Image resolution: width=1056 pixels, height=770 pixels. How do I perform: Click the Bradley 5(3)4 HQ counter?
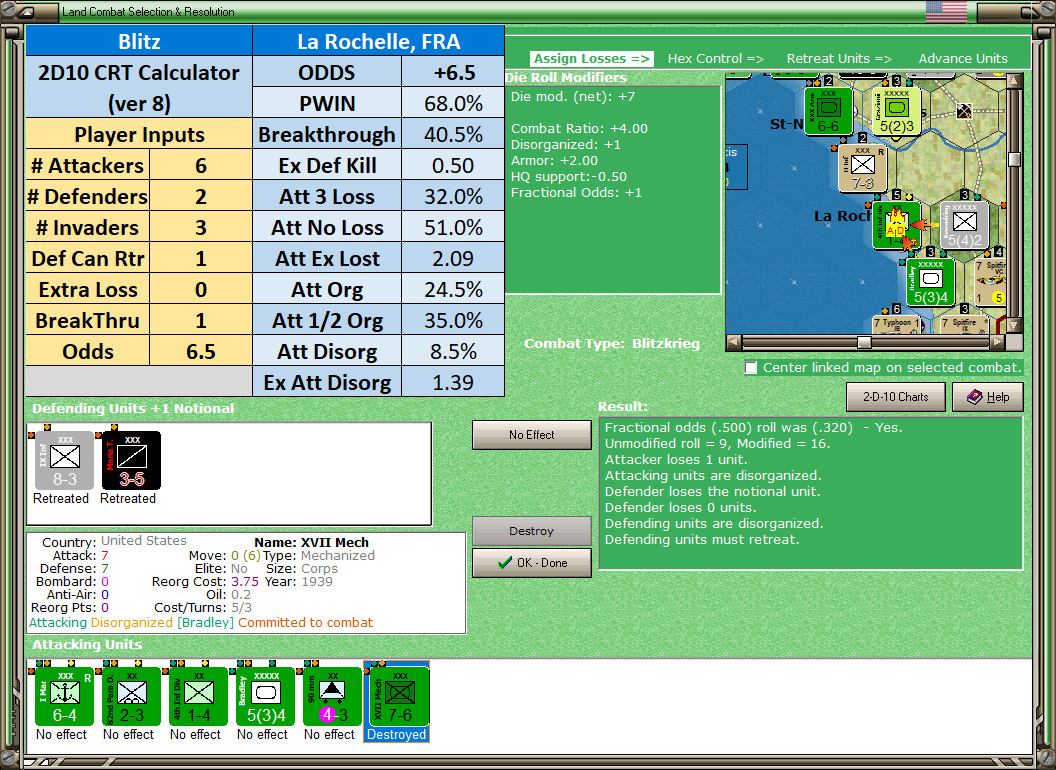tap(263, 695)
